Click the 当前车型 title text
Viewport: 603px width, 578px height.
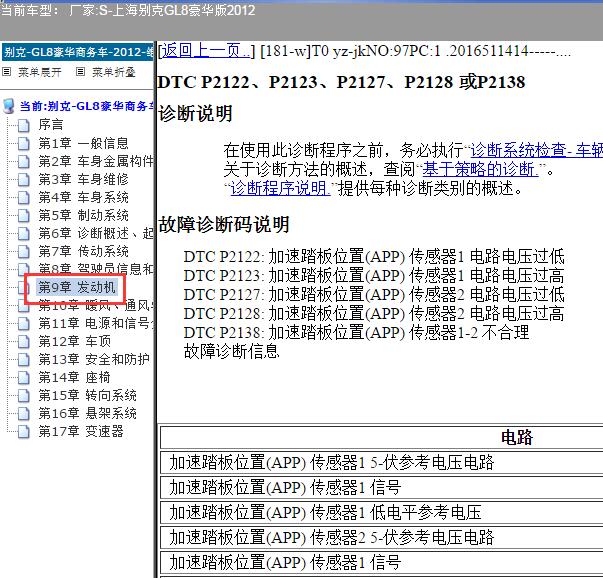pyautogui.click(x=128, y=10)
